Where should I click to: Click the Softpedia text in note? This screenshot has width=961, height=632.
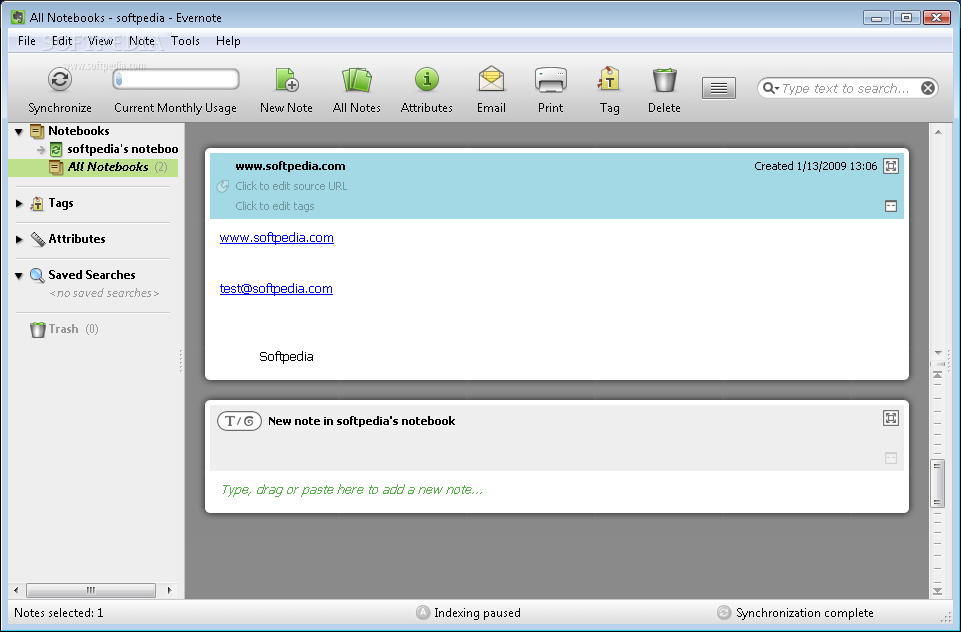[x=286, y=357]
